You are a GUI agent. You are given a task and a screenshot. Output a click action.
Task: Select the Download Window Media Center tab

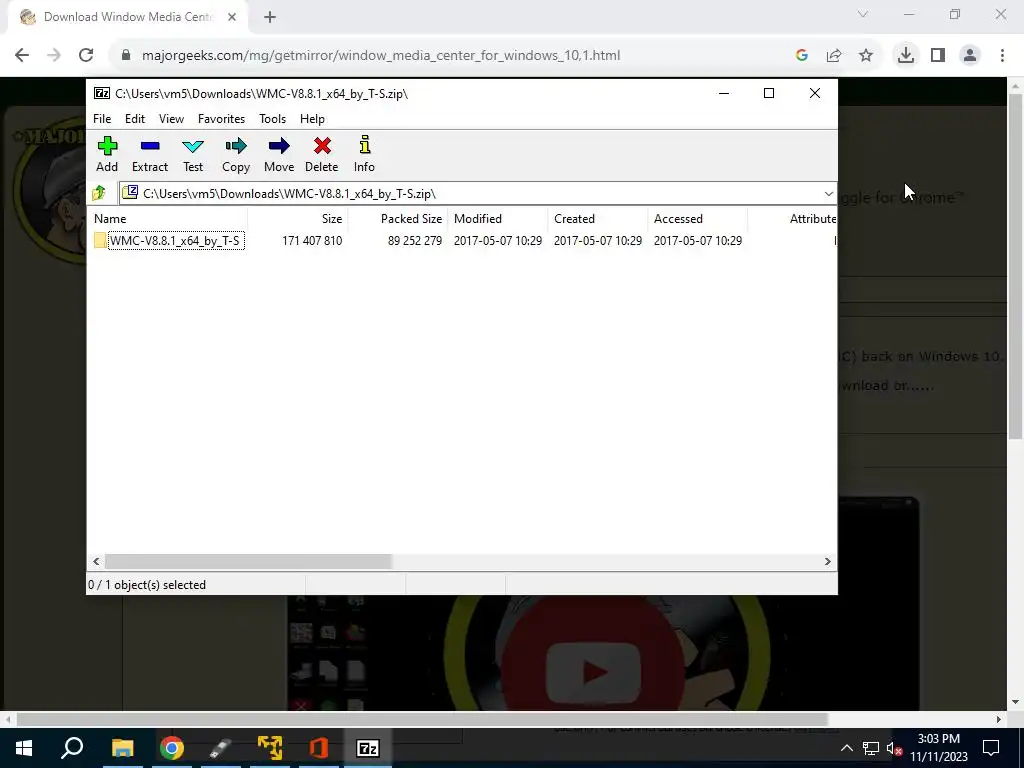tap(128, 17)
